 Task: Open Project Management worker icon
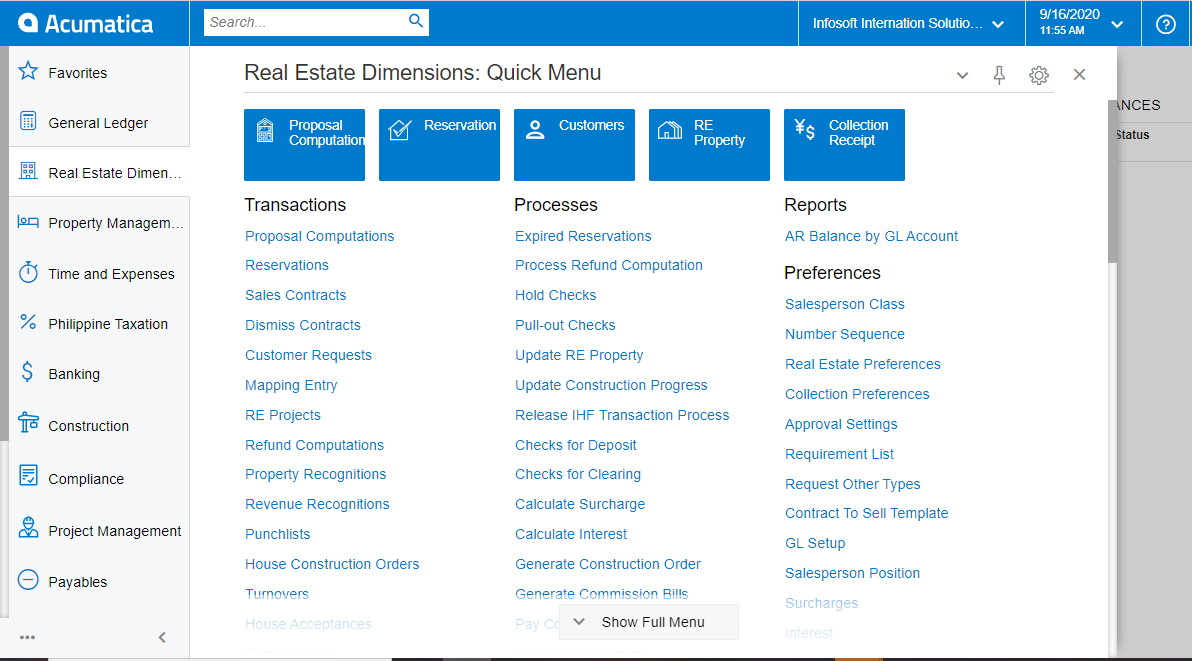[28, 528]
